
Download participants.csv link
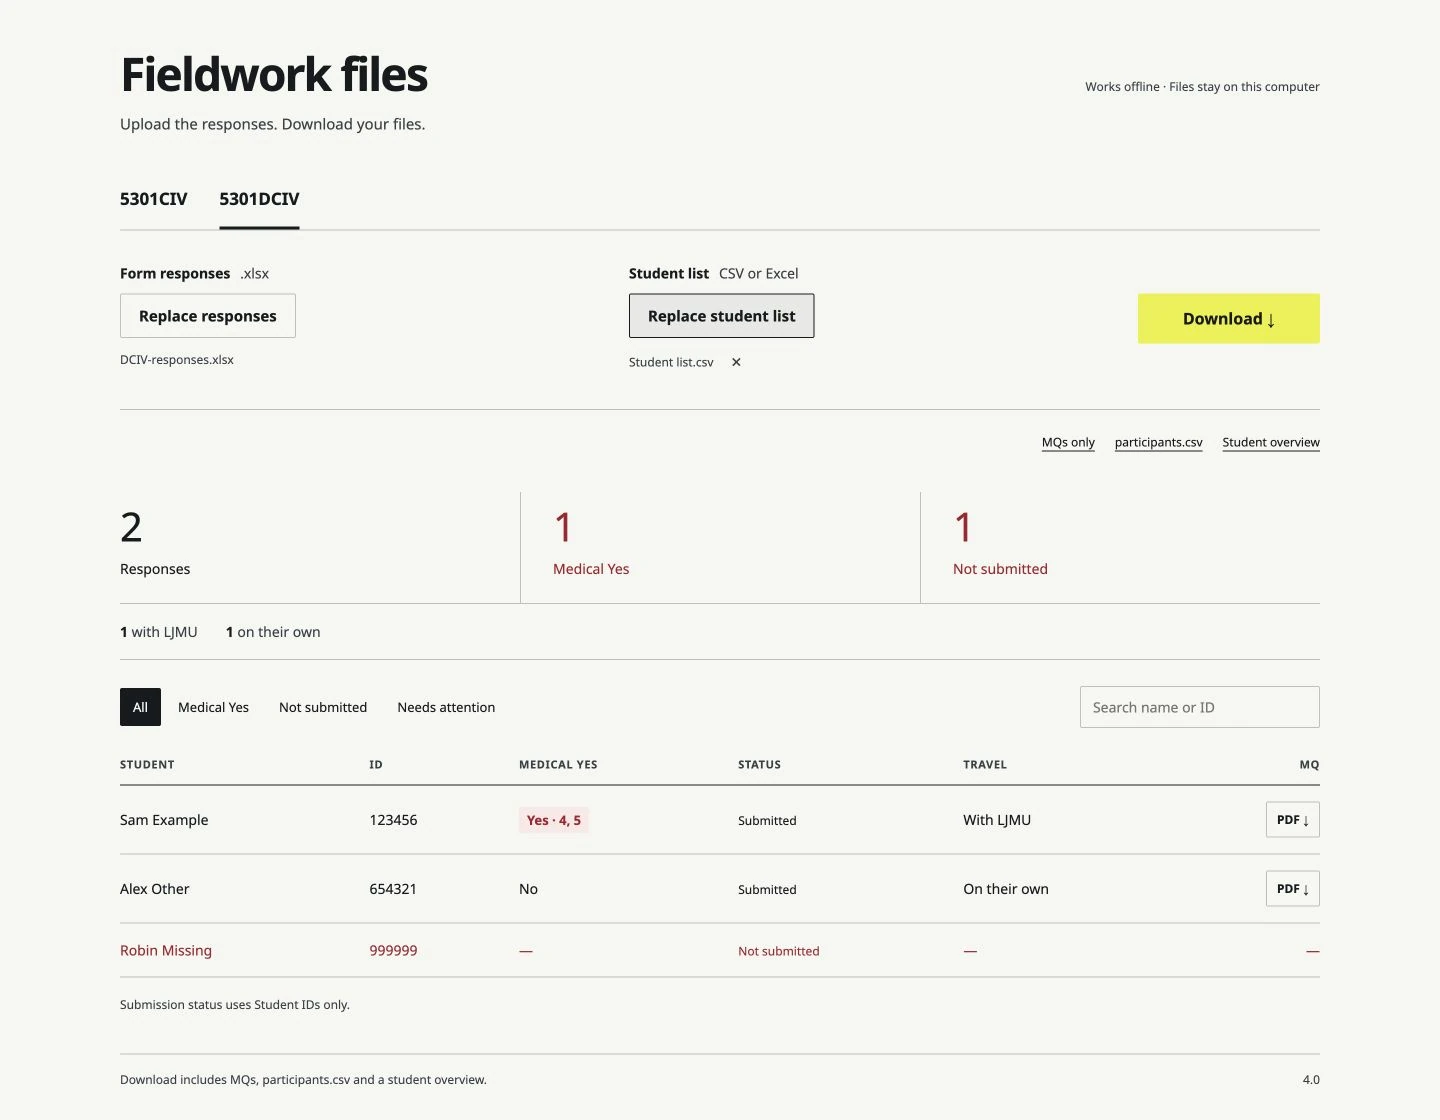pyautogui.click(x=1158, y=442)
